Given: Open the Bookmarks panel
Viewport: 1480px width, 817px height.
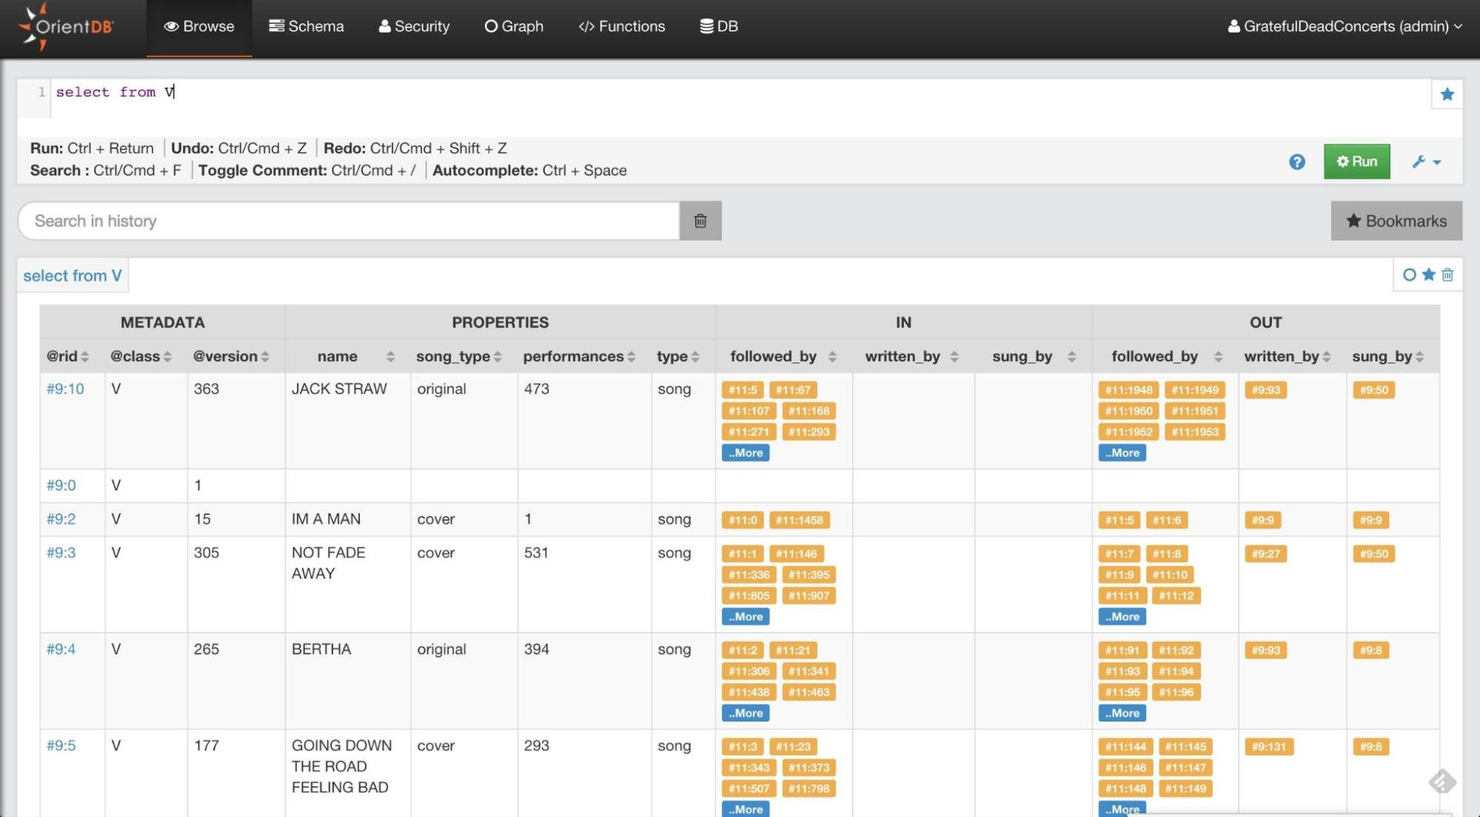Looking at the screenshot, I should tap(1396, 220).
